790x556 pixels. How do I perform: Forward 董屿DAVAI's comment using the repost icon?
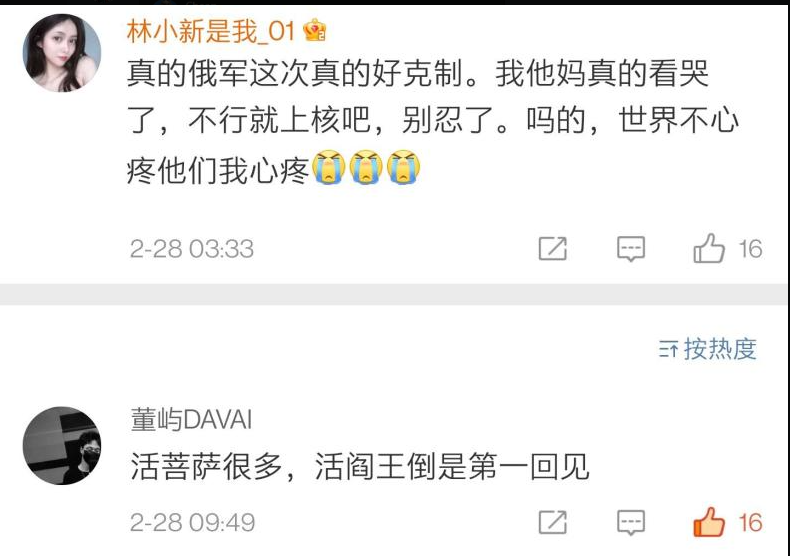[x=553, y=522]
